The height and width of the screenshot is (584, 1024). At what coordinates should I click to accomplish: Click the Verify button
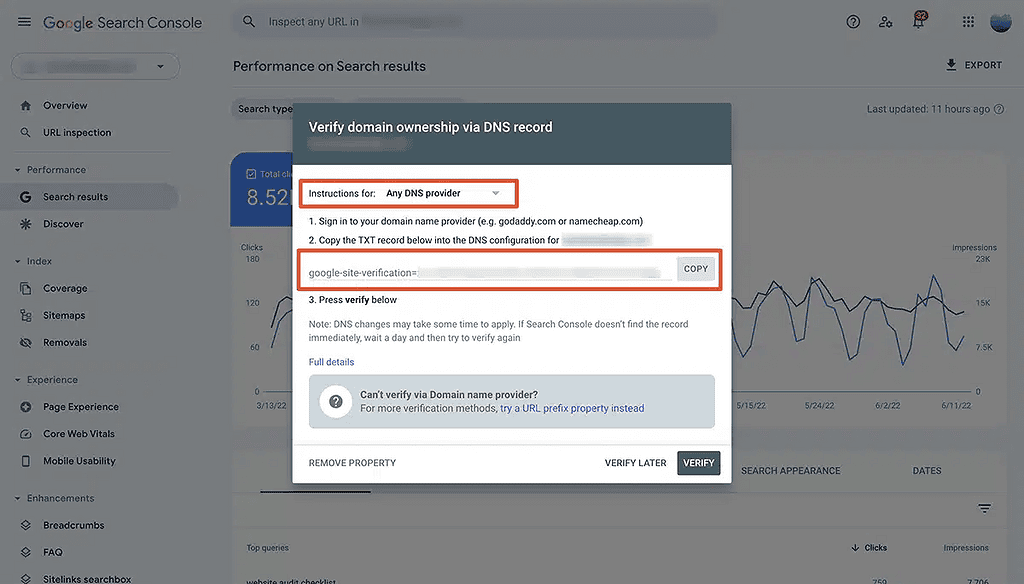(x=698, y=462)
